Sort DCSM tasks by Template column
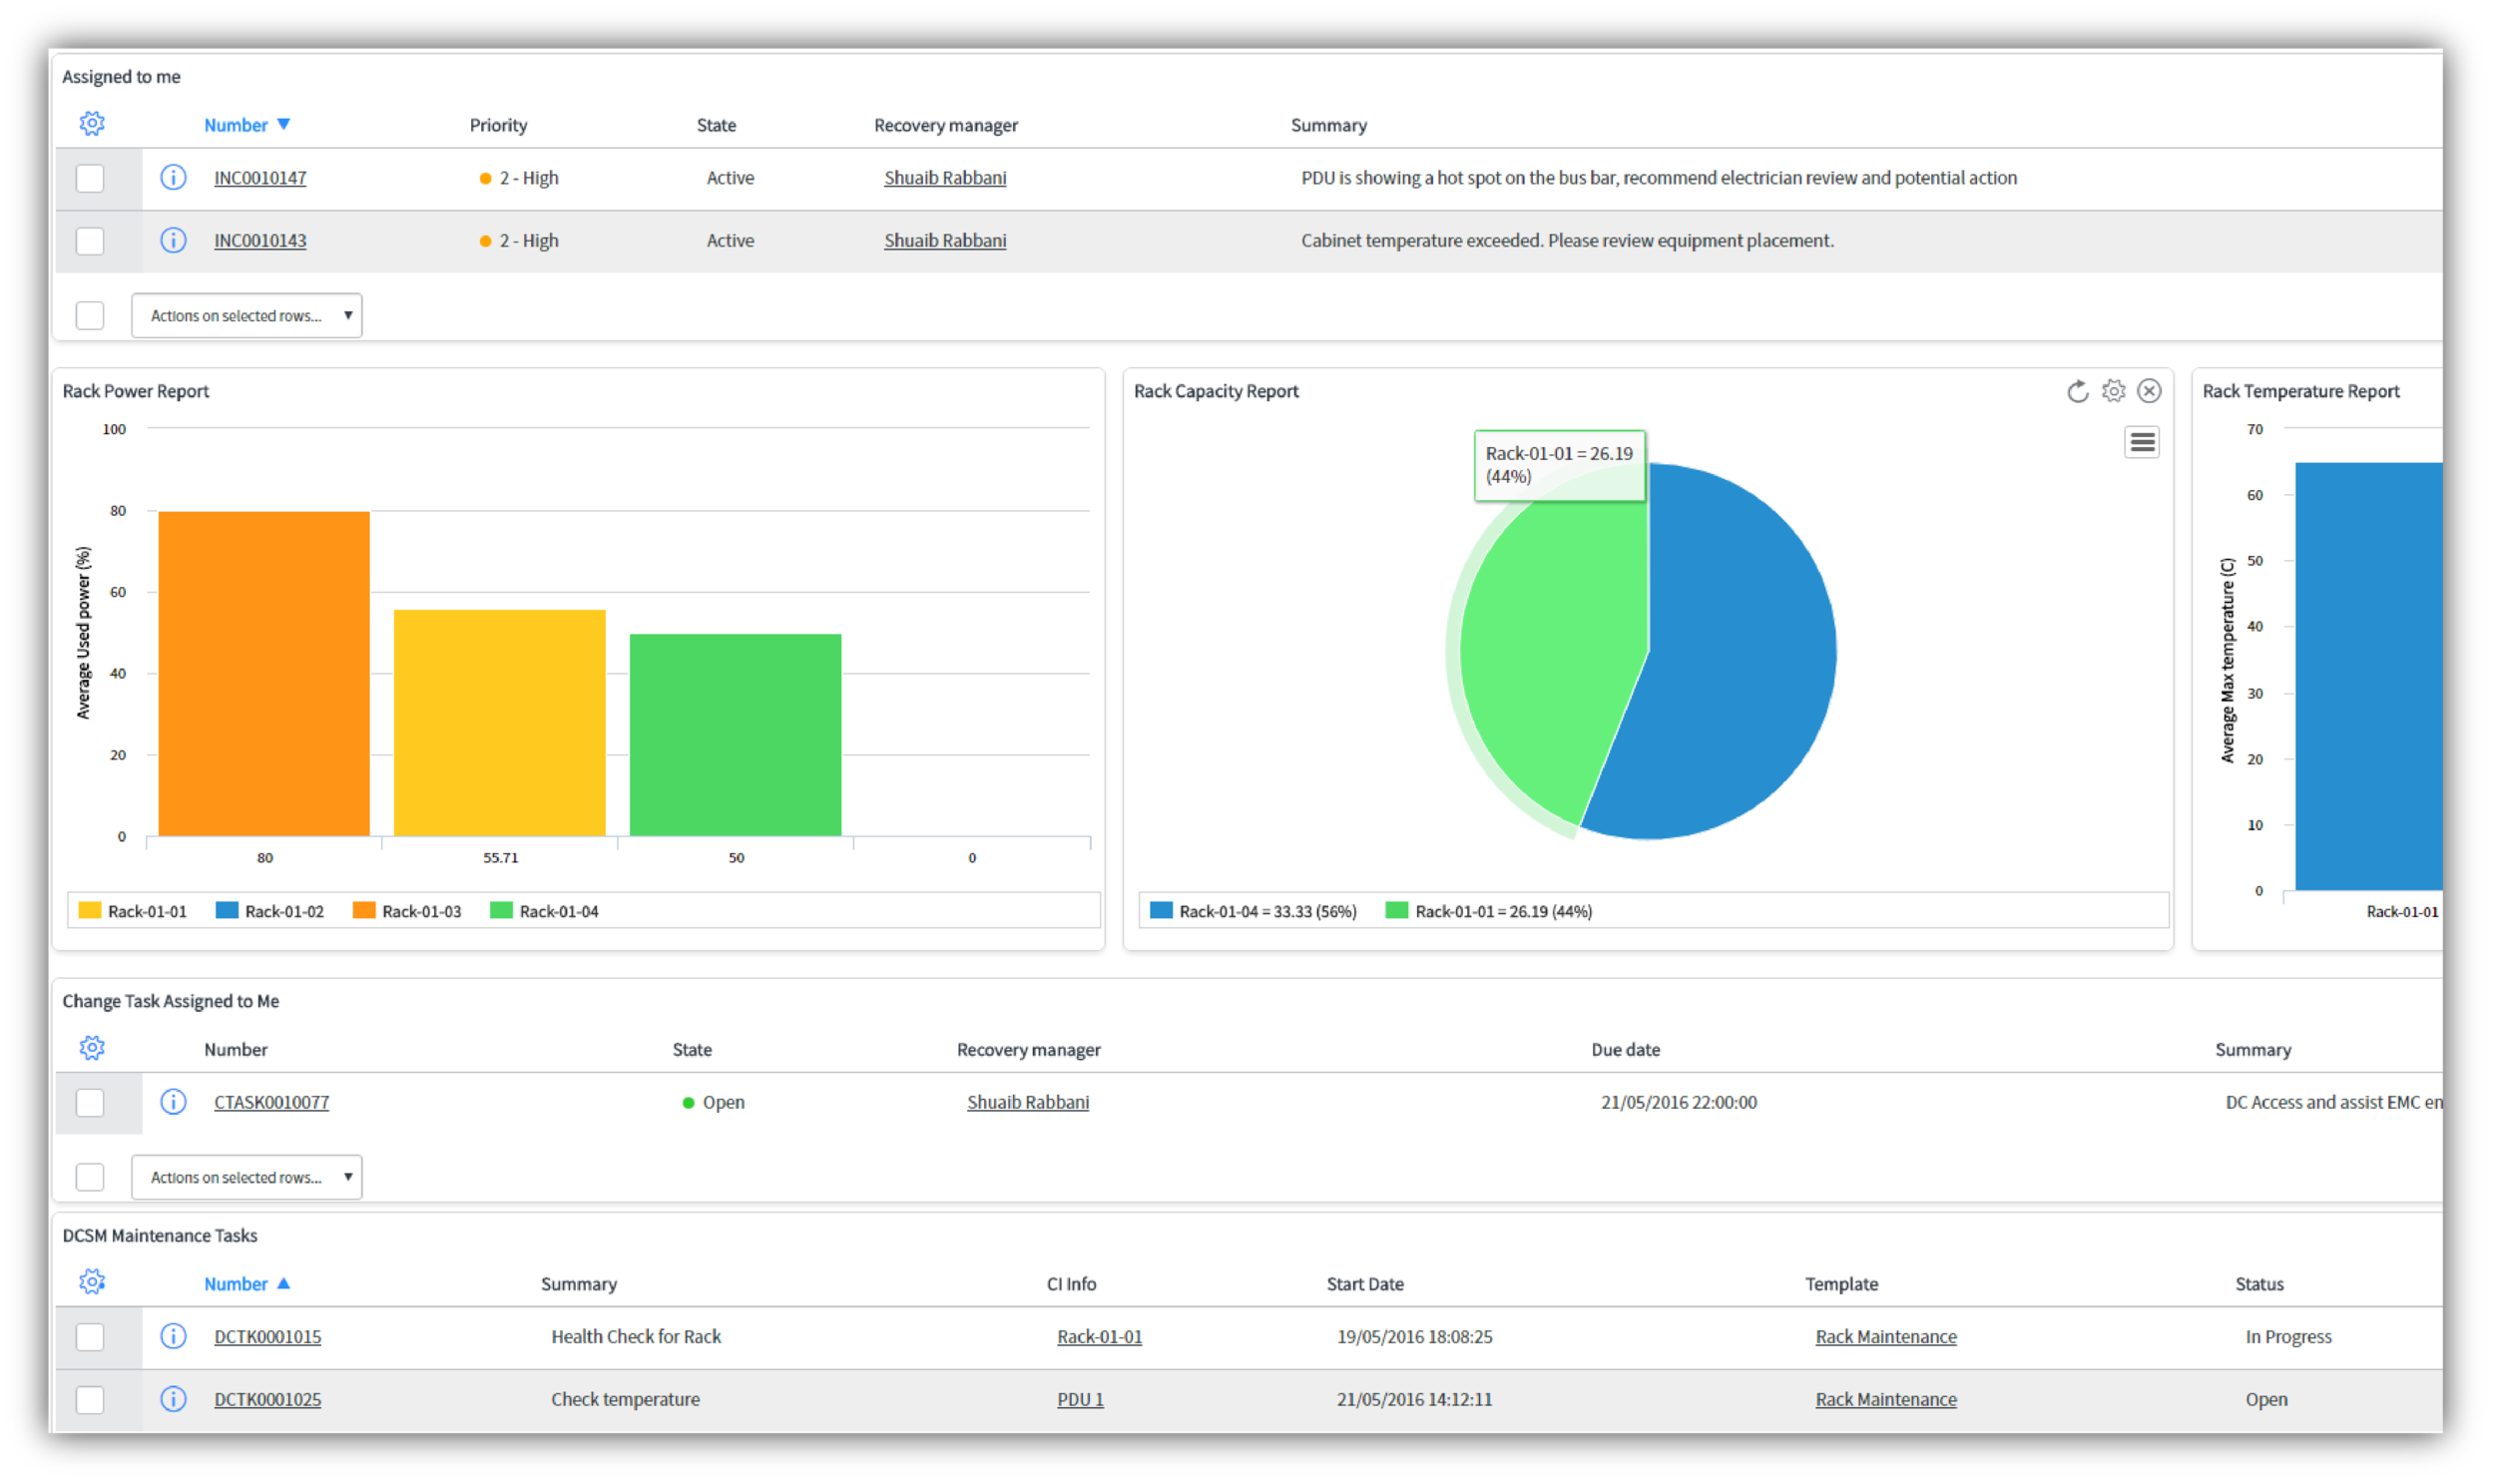This screenshot has width=2495, height=1484. point(1841,1284)
